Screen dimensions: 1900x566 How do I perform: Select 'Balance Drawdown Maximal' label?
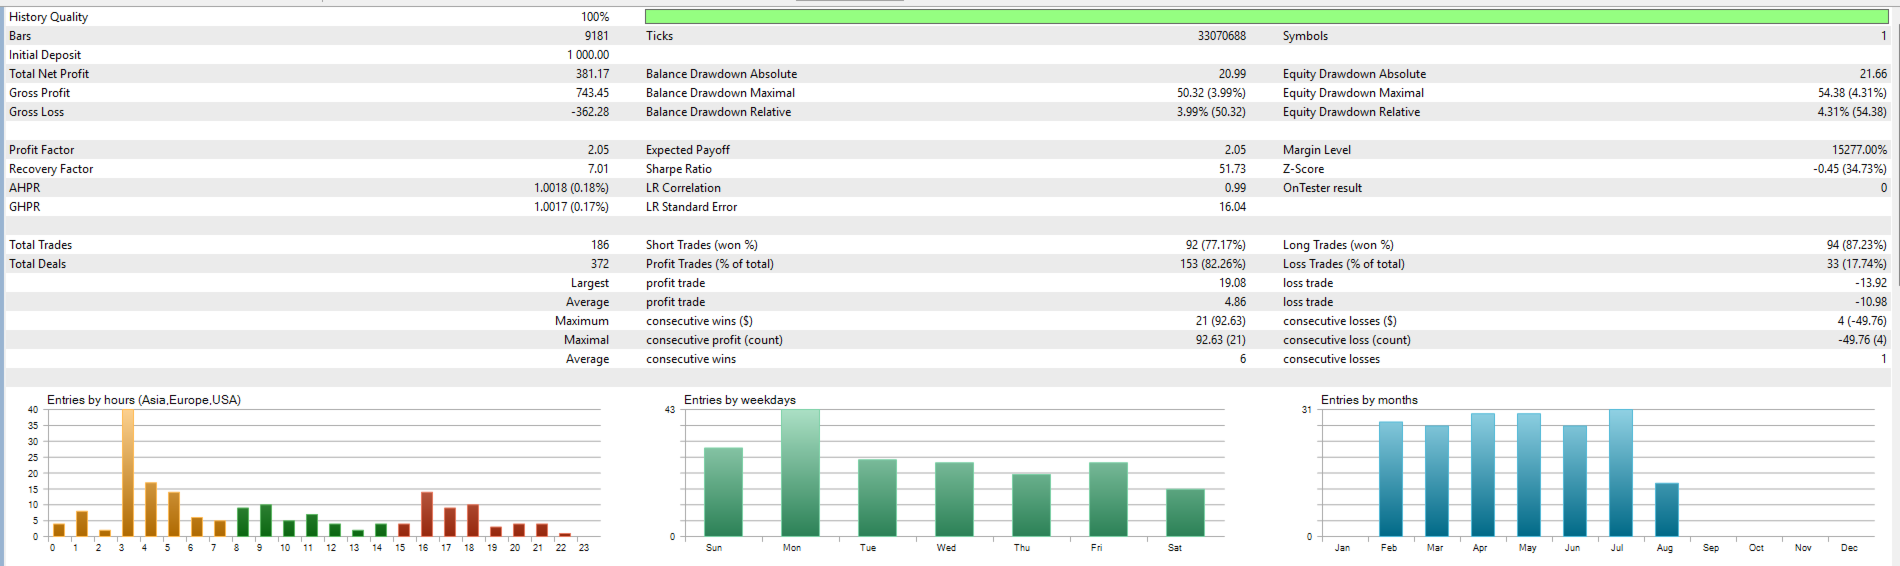pyautogui.click(x=720, y=93)
